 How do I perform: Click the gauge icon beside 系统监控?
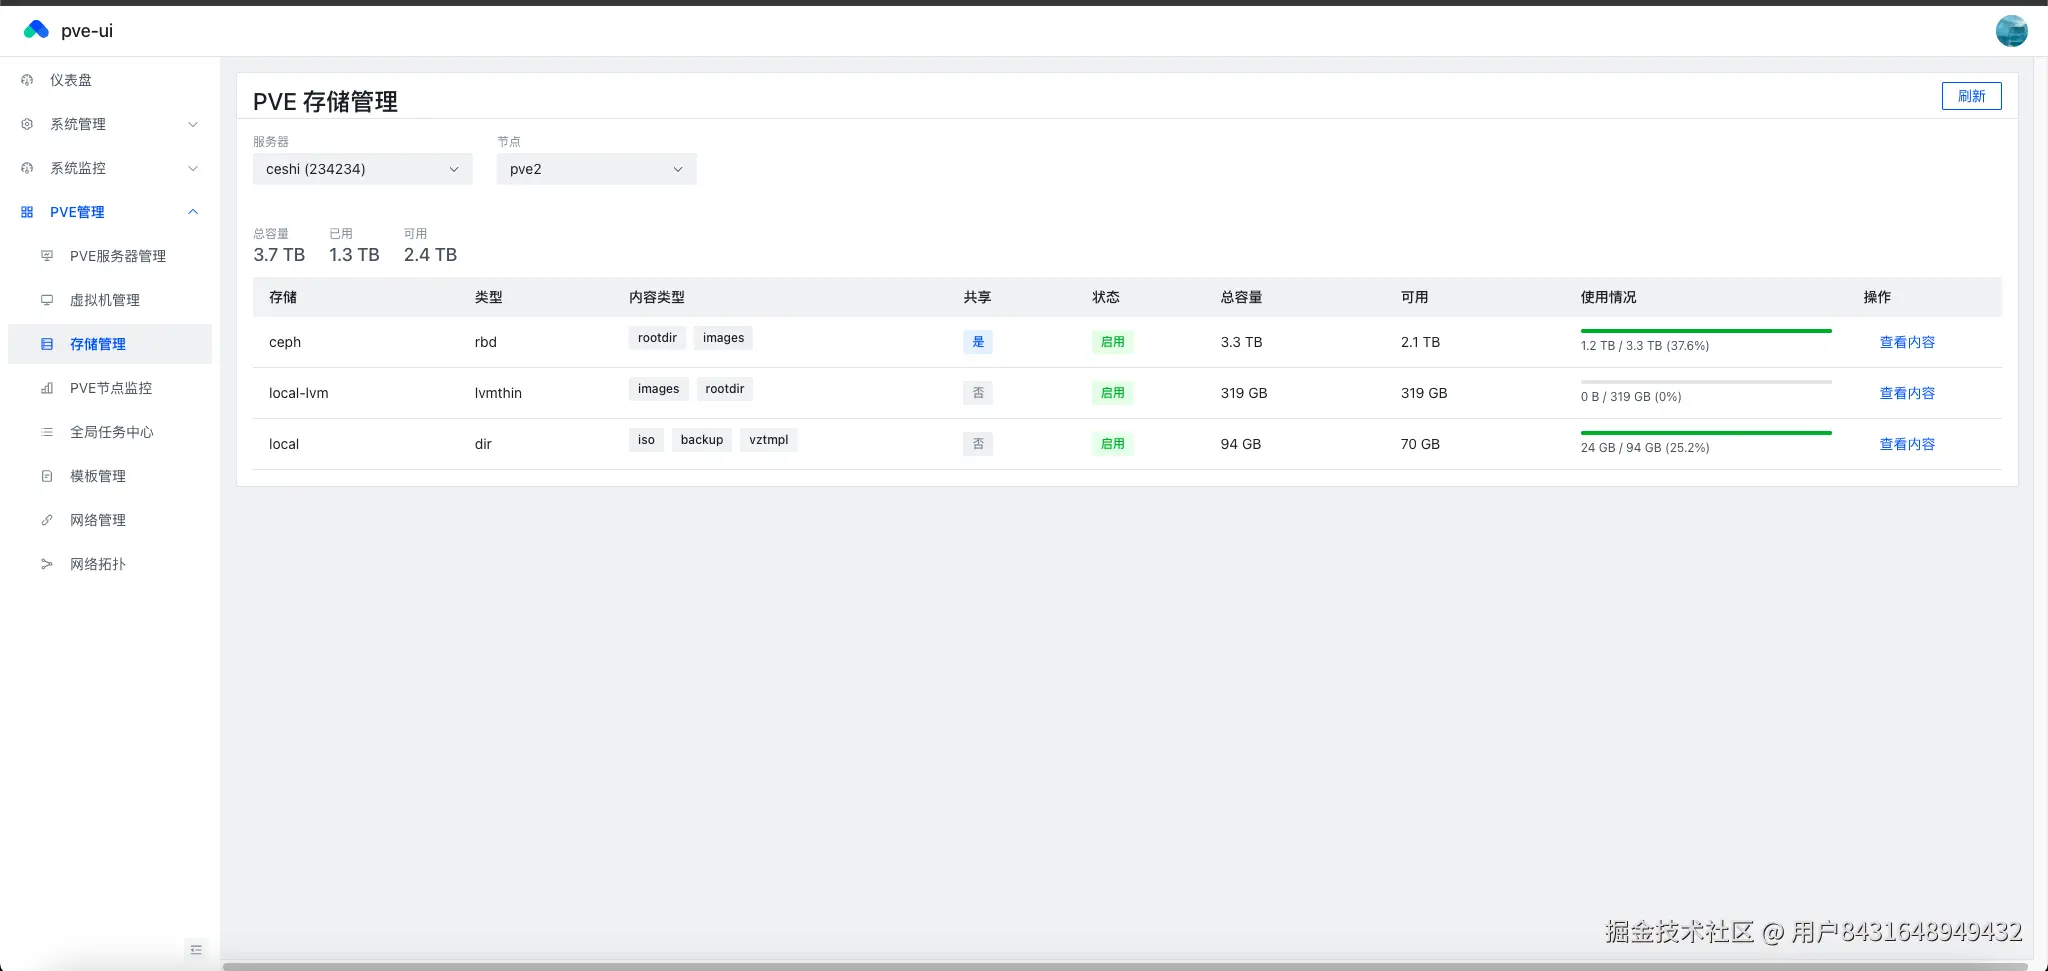pyautogui.click(x=27, y=168)
